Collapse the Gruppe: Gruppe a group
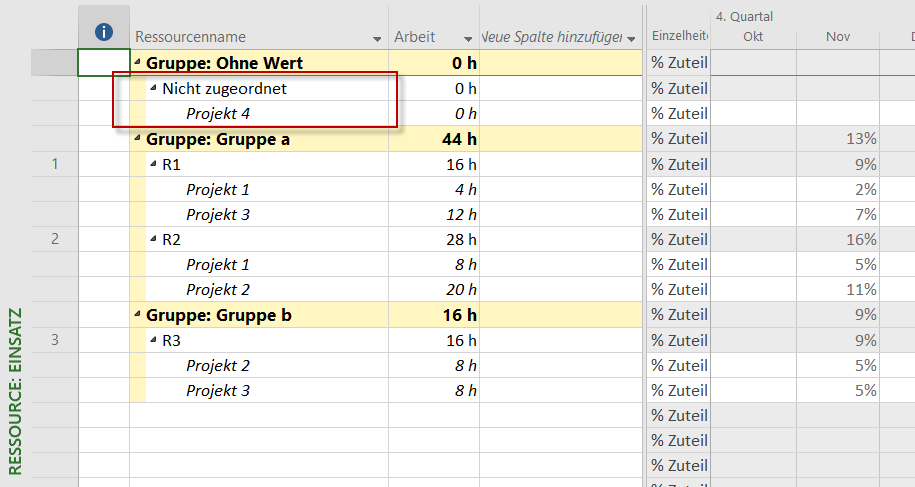Image resolution: width=915 pixels, height=487 pixels. click(138, 138)
